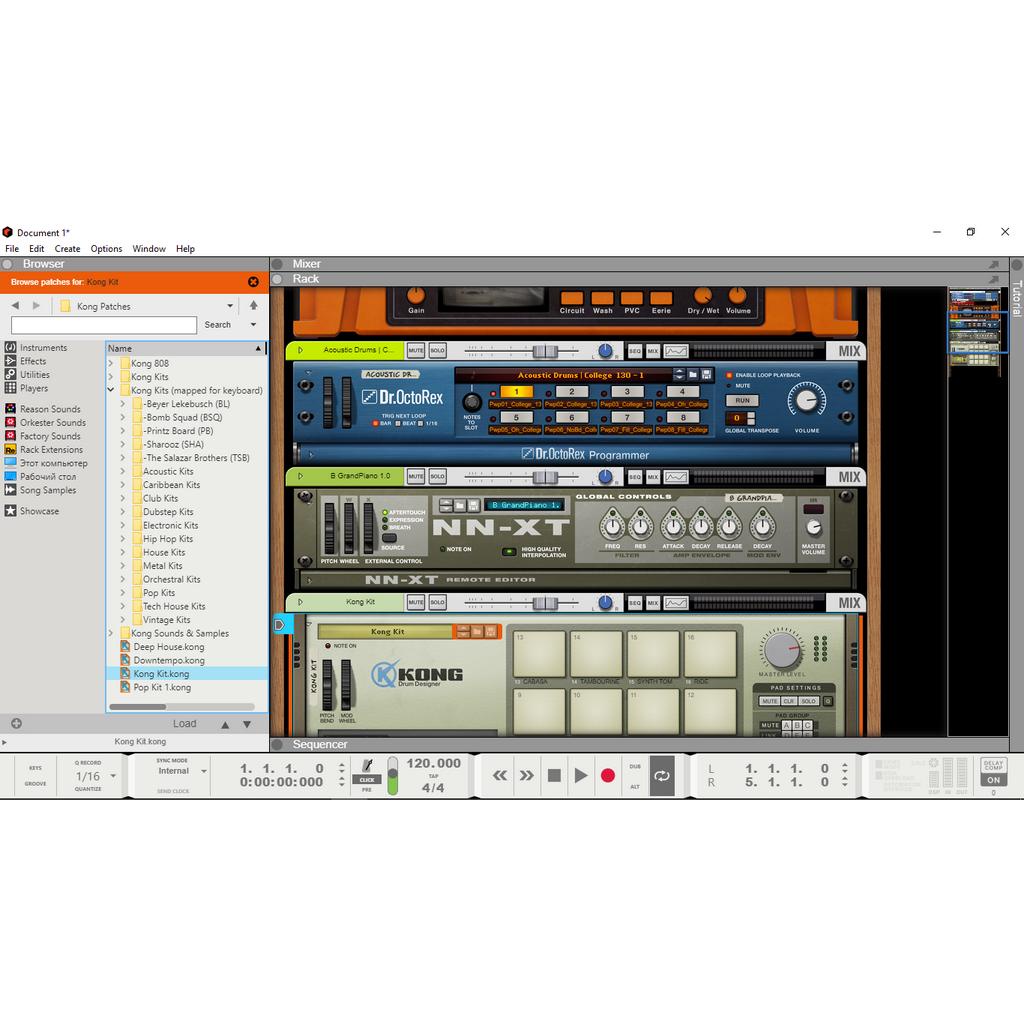Mute the Acoustic Drums mix channel
The height and width of the screenshot is (1024, 1024).
(x=415, y=351)
